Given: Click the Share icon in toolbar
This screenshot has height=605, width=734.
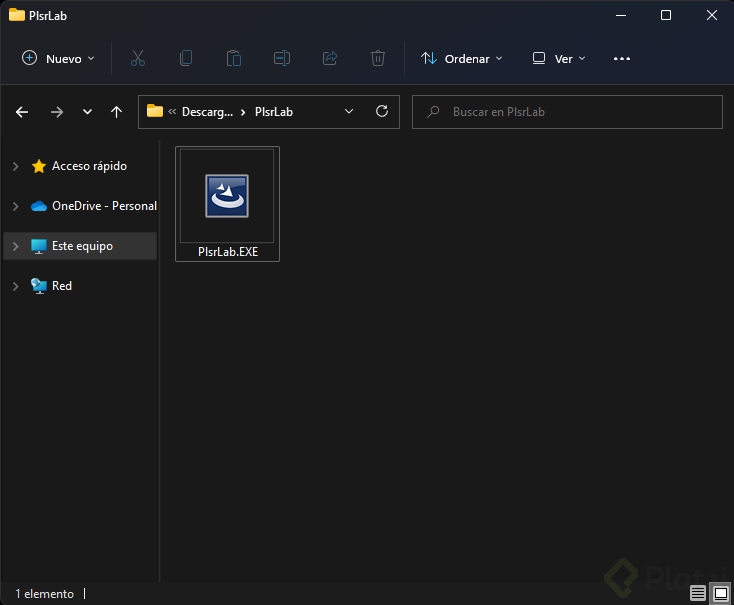Looking at the screenshot, I should click(x=330, y=59).
